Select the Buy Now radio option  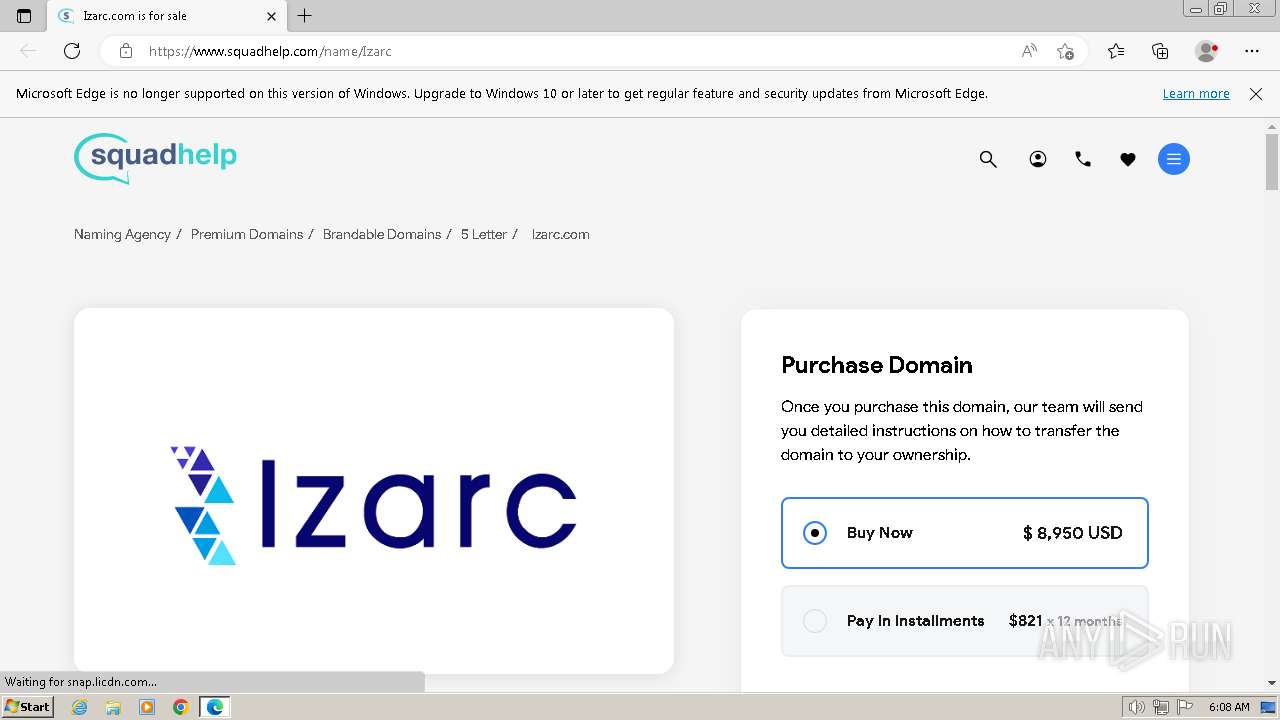click(x=815, y=533)
